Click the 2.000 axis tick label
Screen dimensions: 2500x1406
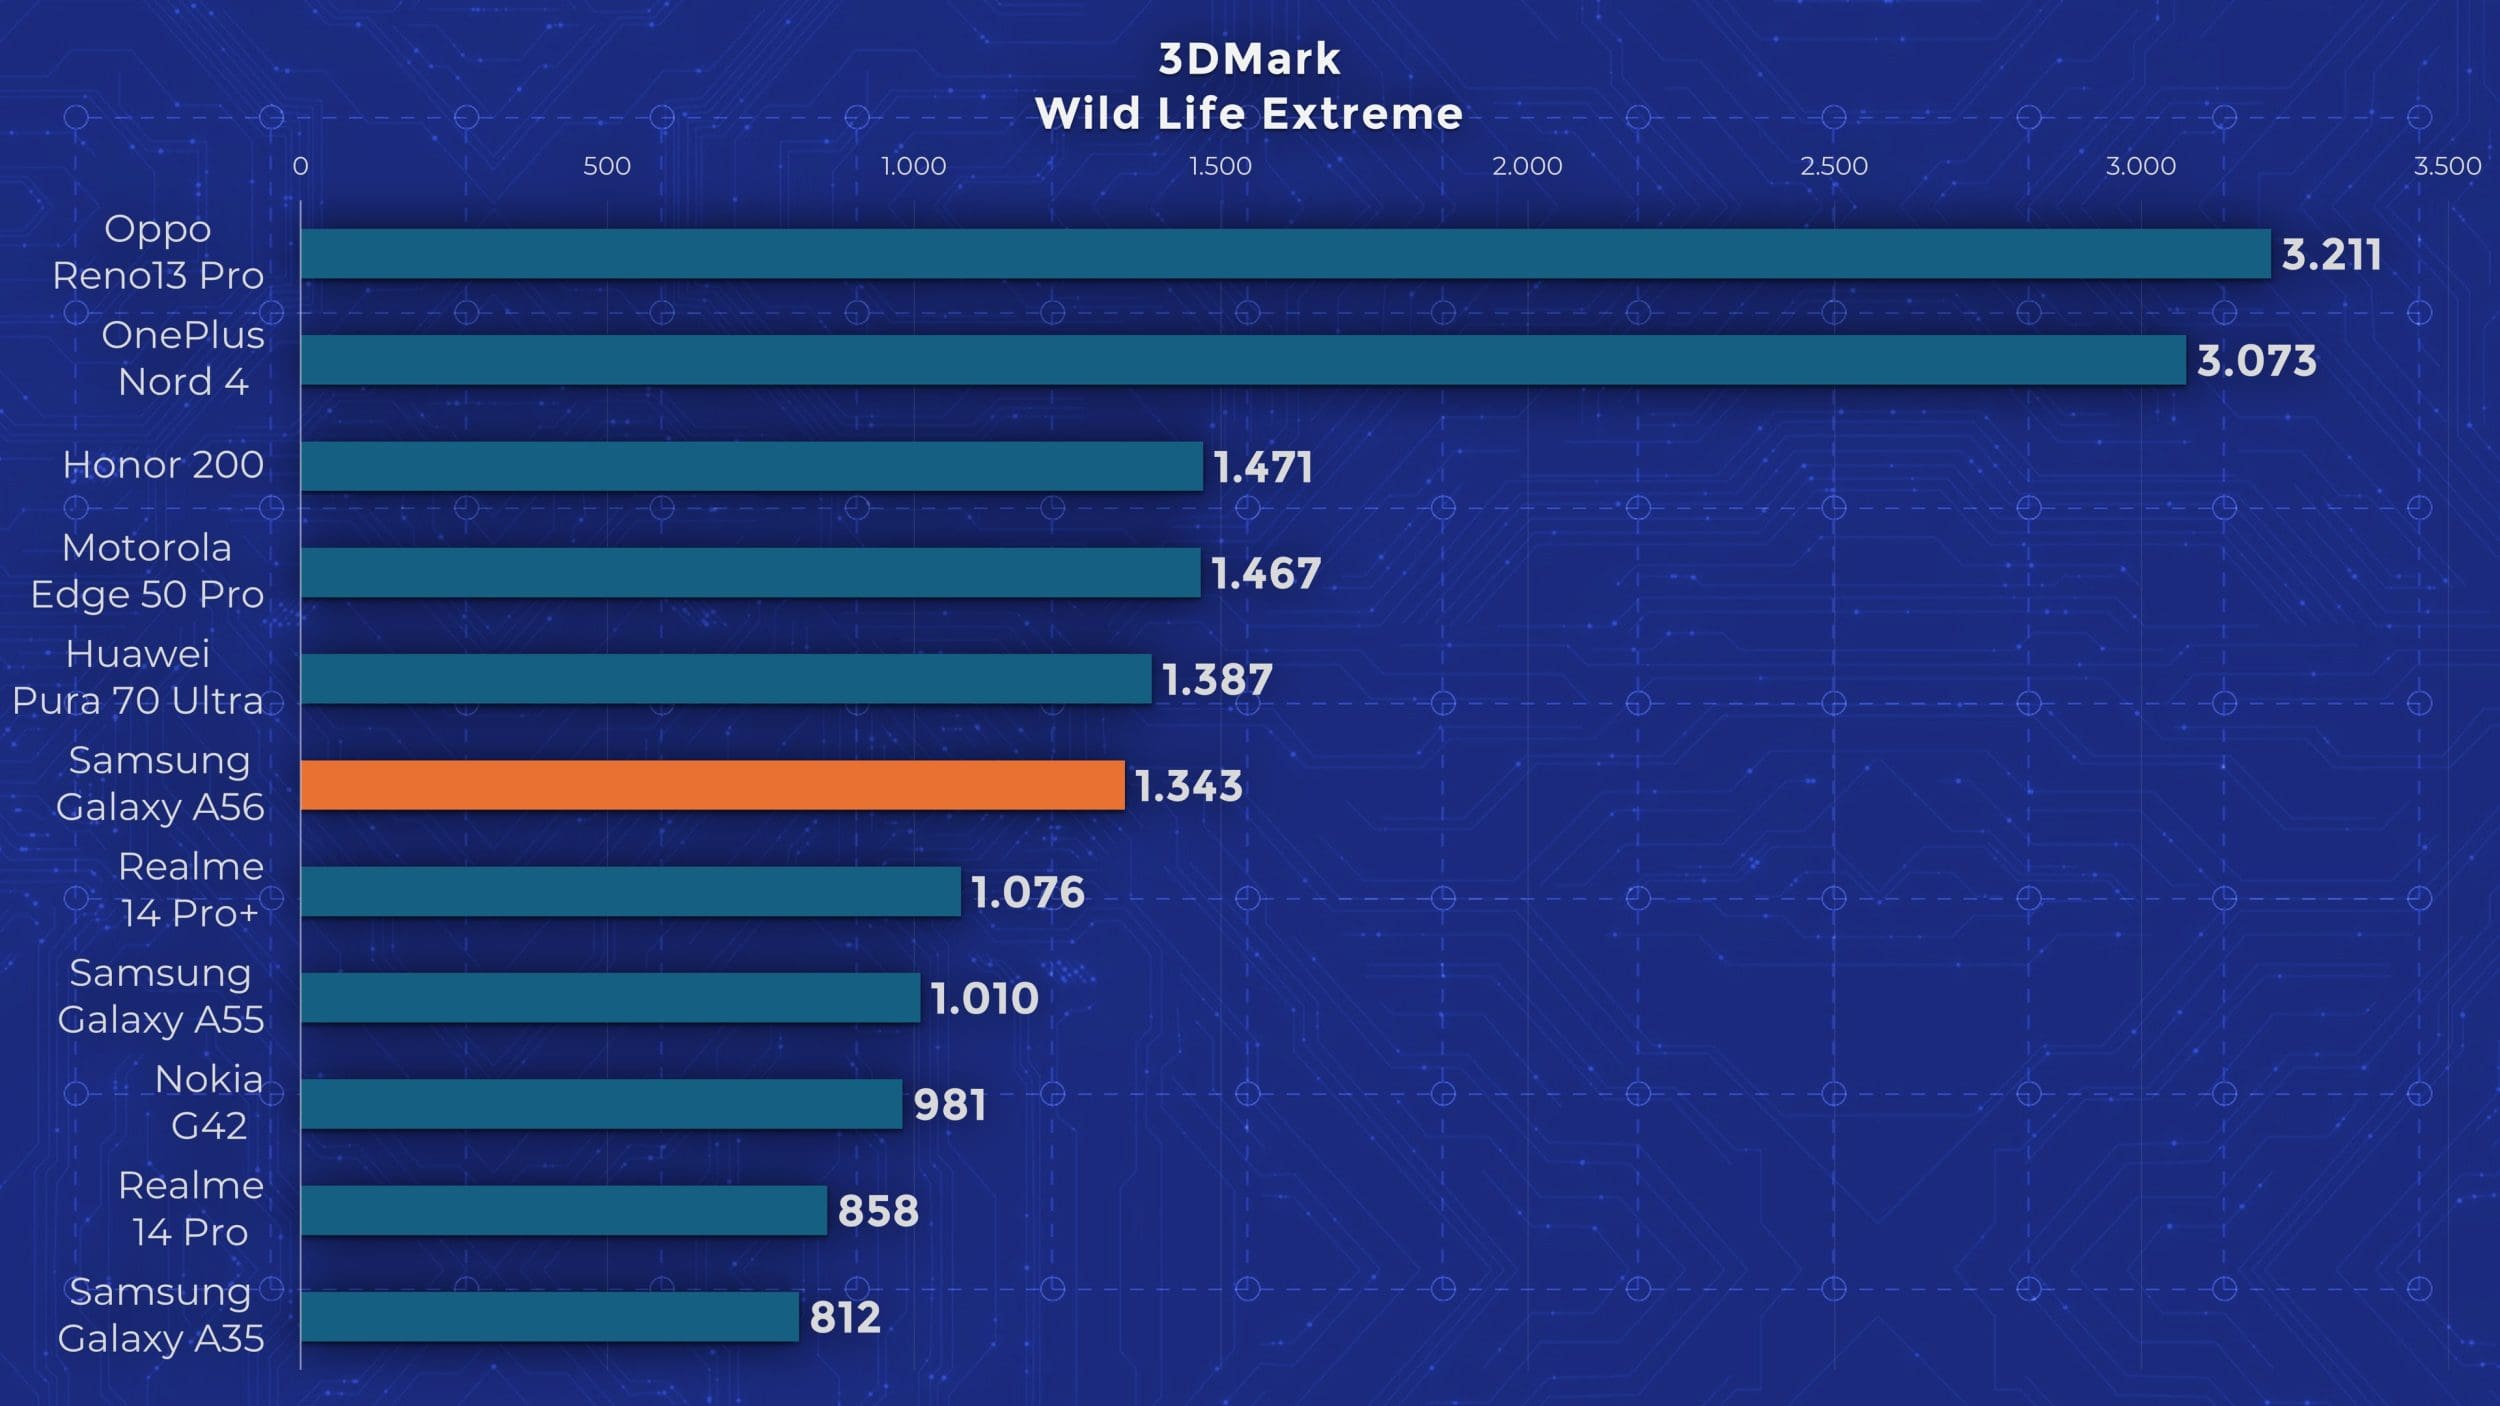click(x=1527, y=166)
